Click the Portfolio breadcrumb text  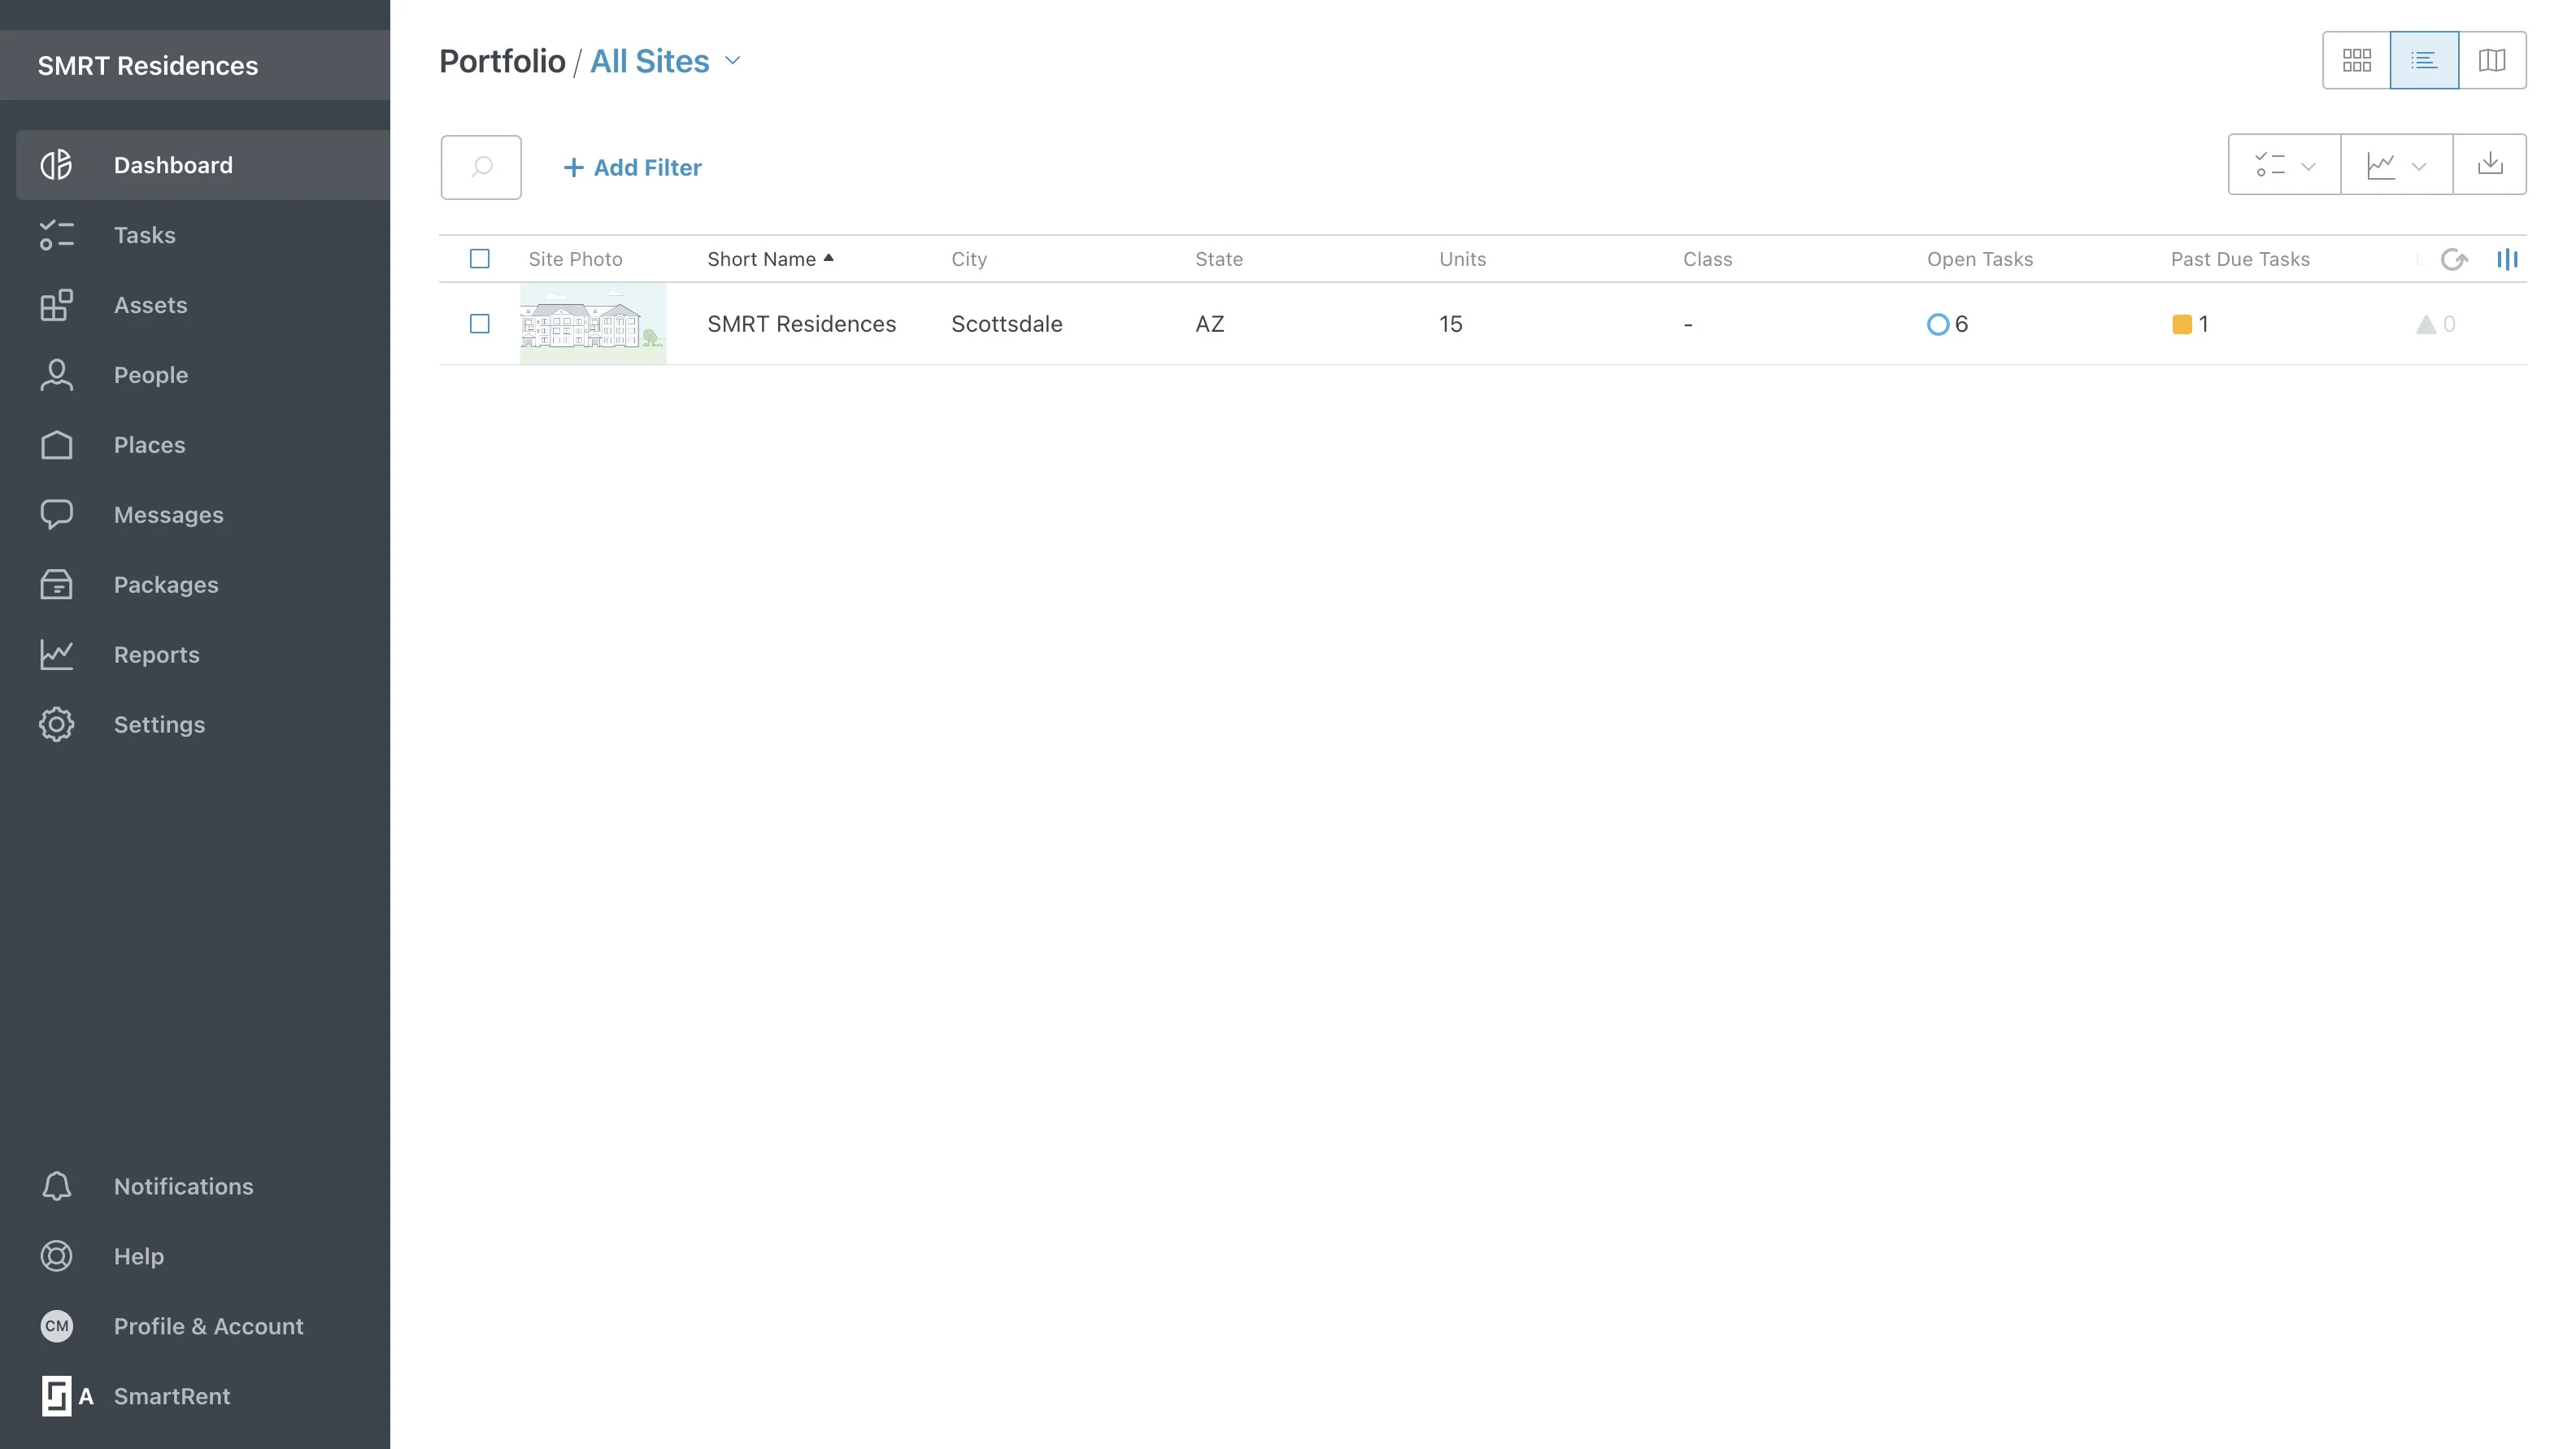[x=502, y=61]
